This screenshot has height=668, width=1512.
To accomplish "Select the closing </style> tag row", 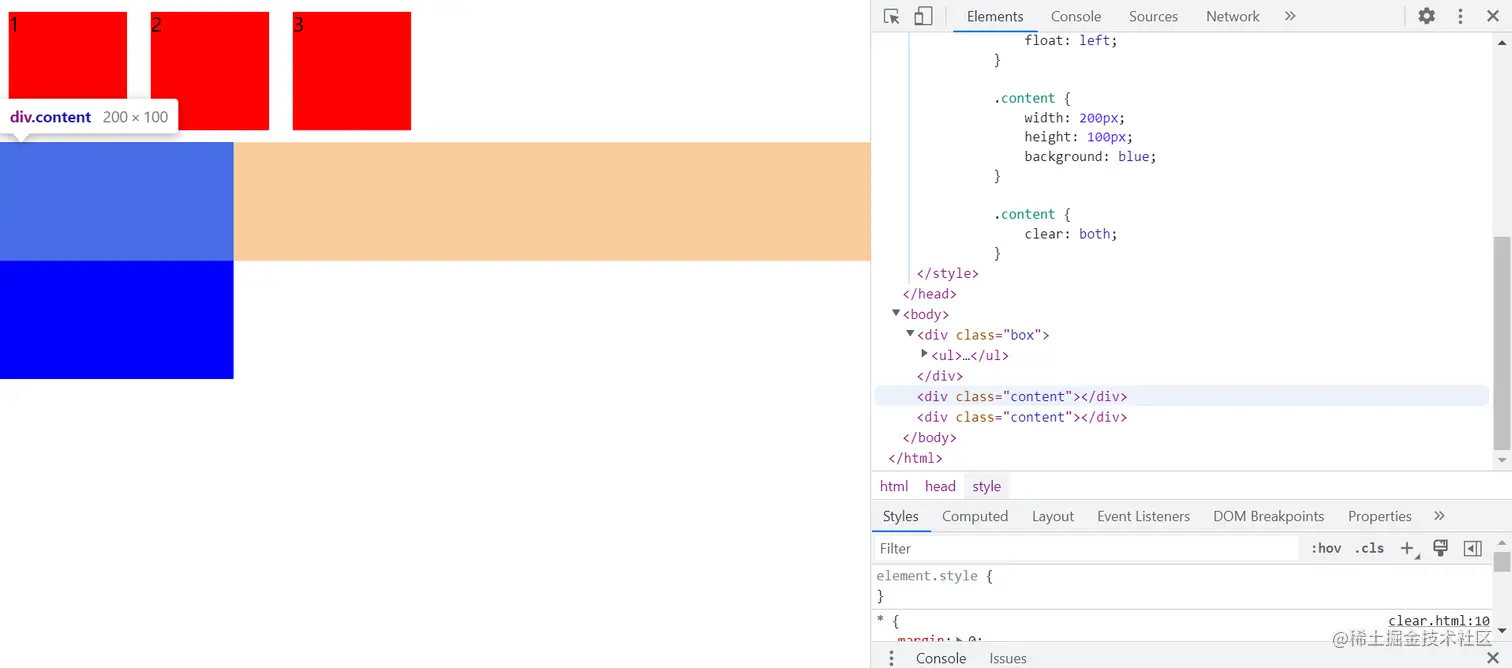I will click(x=947, y=273).
